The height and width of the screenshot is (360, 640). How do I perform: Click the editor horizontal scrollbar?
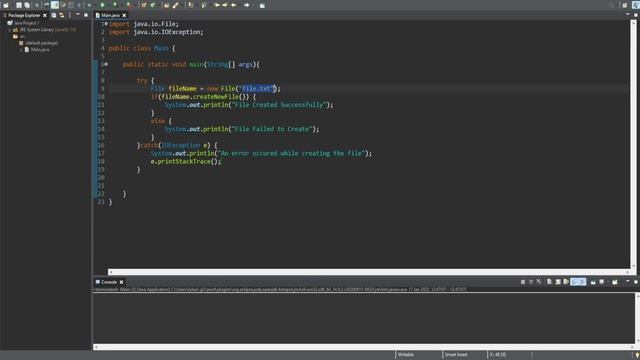coord(369,272)
